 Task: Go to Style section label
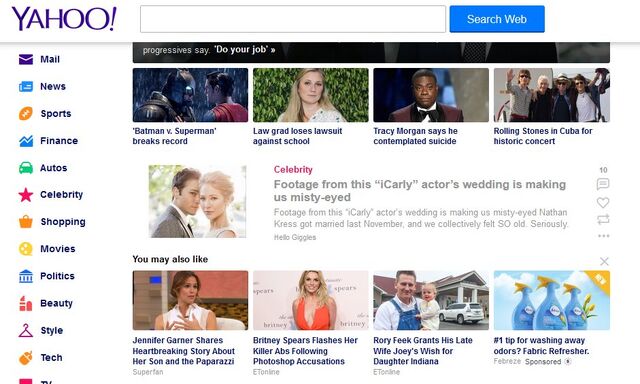click(x=51, y=330)
